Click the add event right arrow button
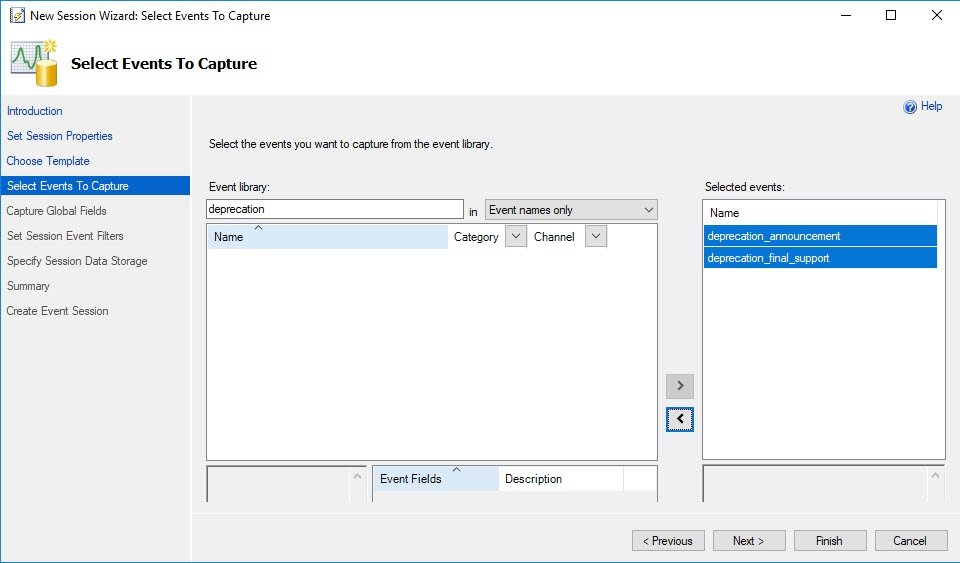This screenshot has width=960, height=563. point(680,386)
